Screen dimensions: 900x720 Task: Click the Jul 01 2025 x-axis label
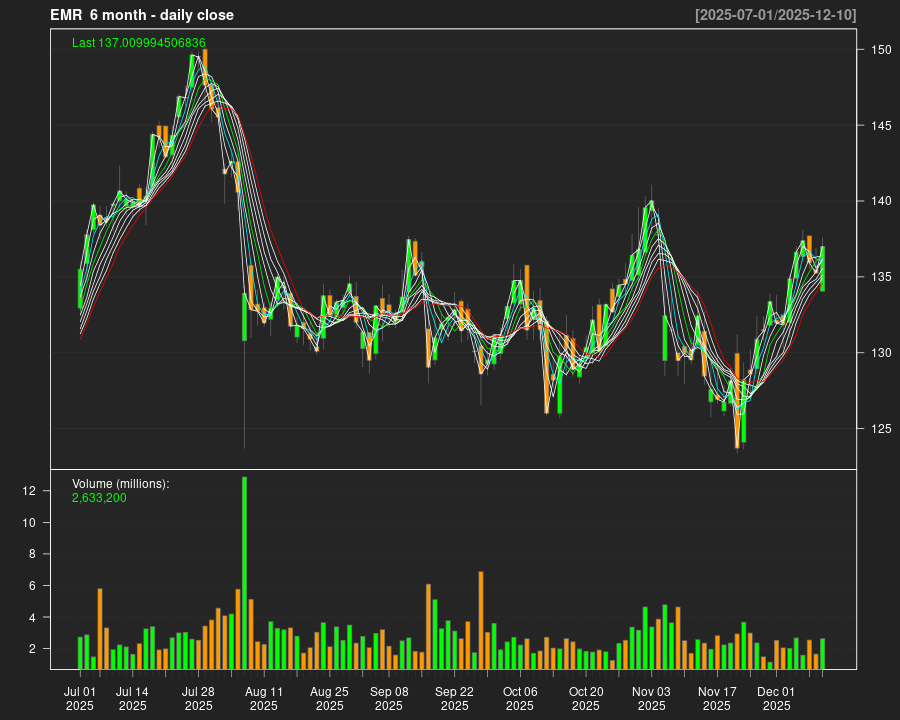(x=80, y=698)
